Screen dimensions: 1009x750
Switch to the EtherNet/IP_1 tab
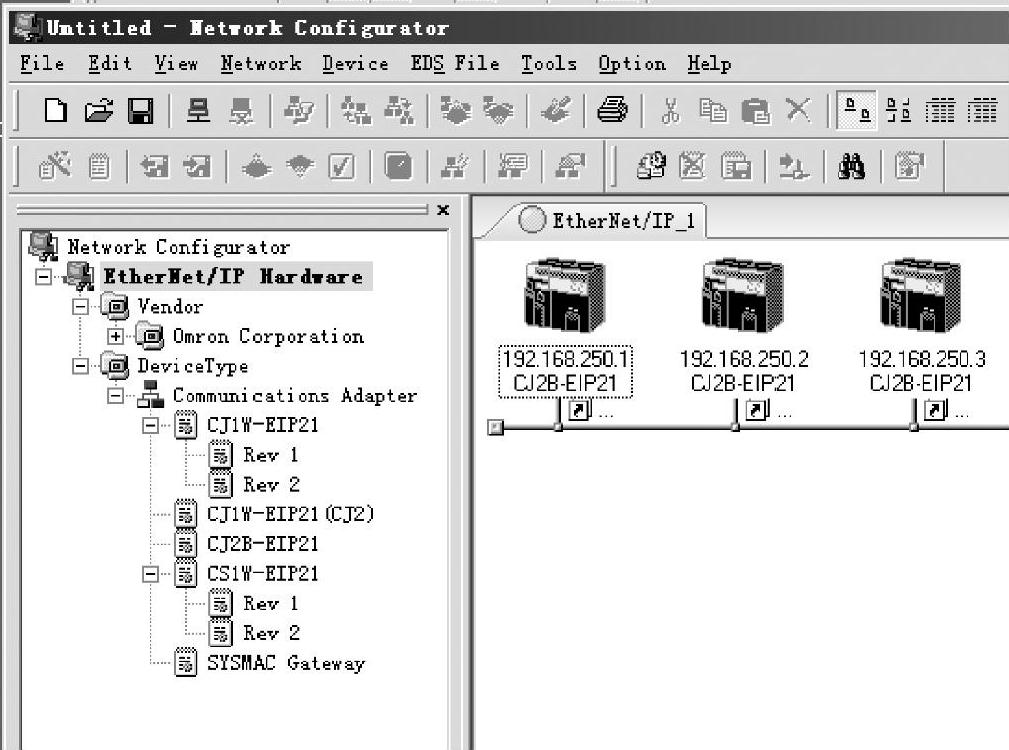(x=605, y=221)
